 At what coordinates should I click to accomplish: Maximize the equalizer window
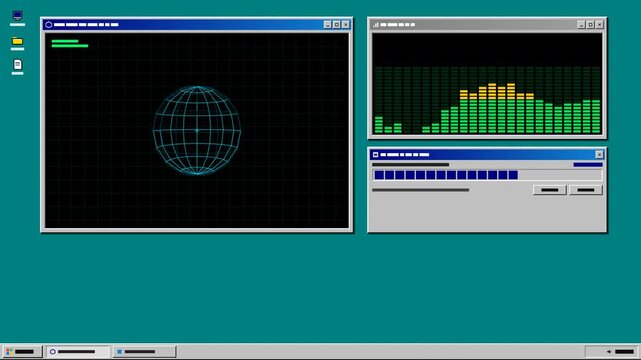(590, 25)
